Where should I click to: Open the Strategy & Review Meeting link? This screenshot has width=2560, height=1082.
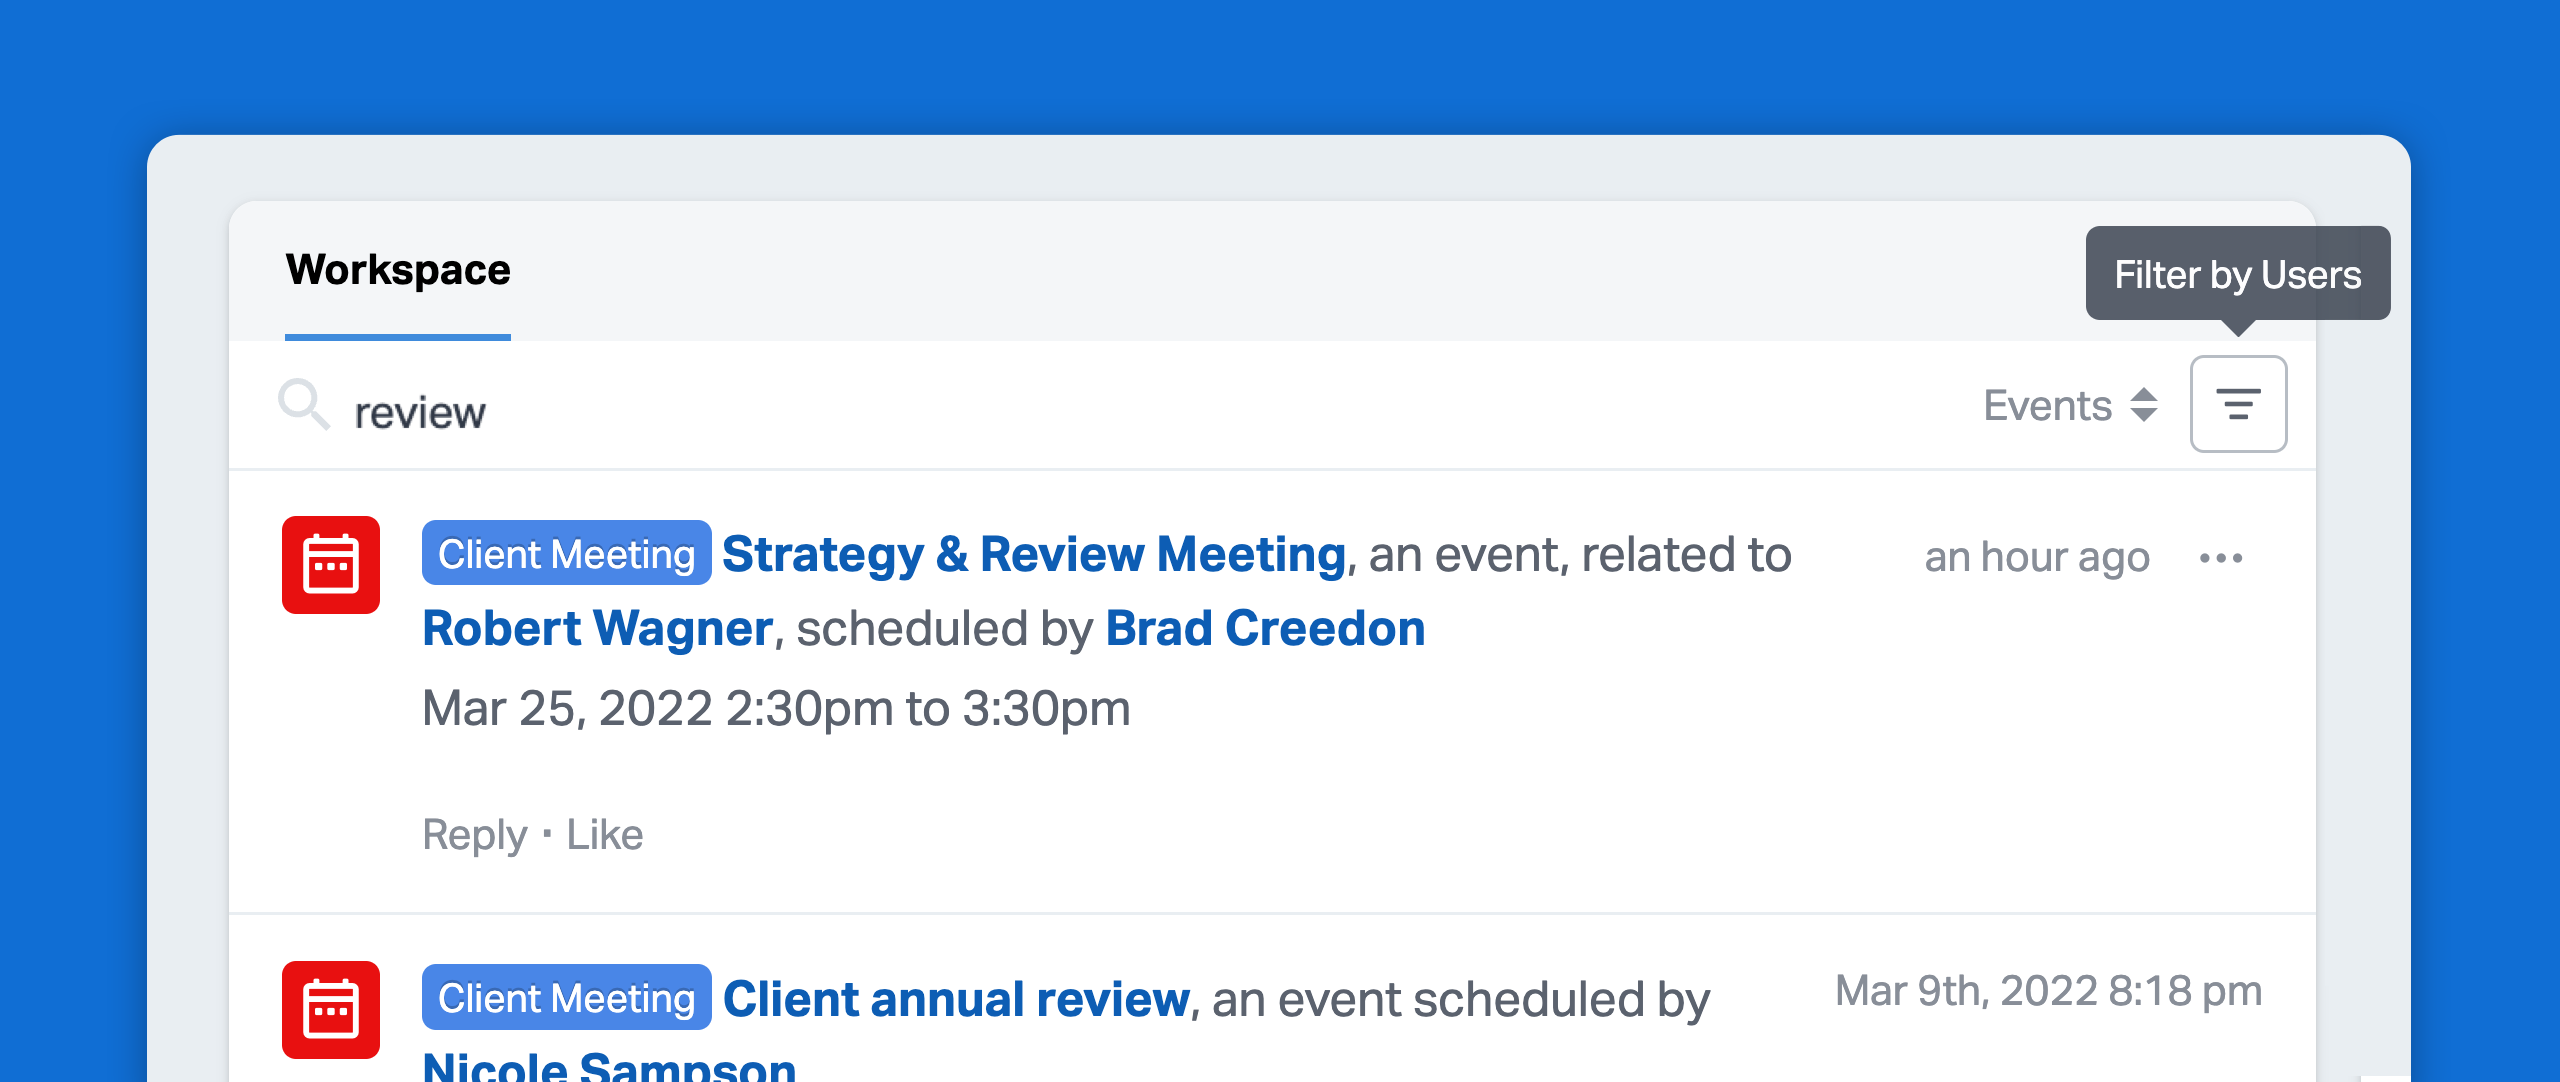(1034, 554)
